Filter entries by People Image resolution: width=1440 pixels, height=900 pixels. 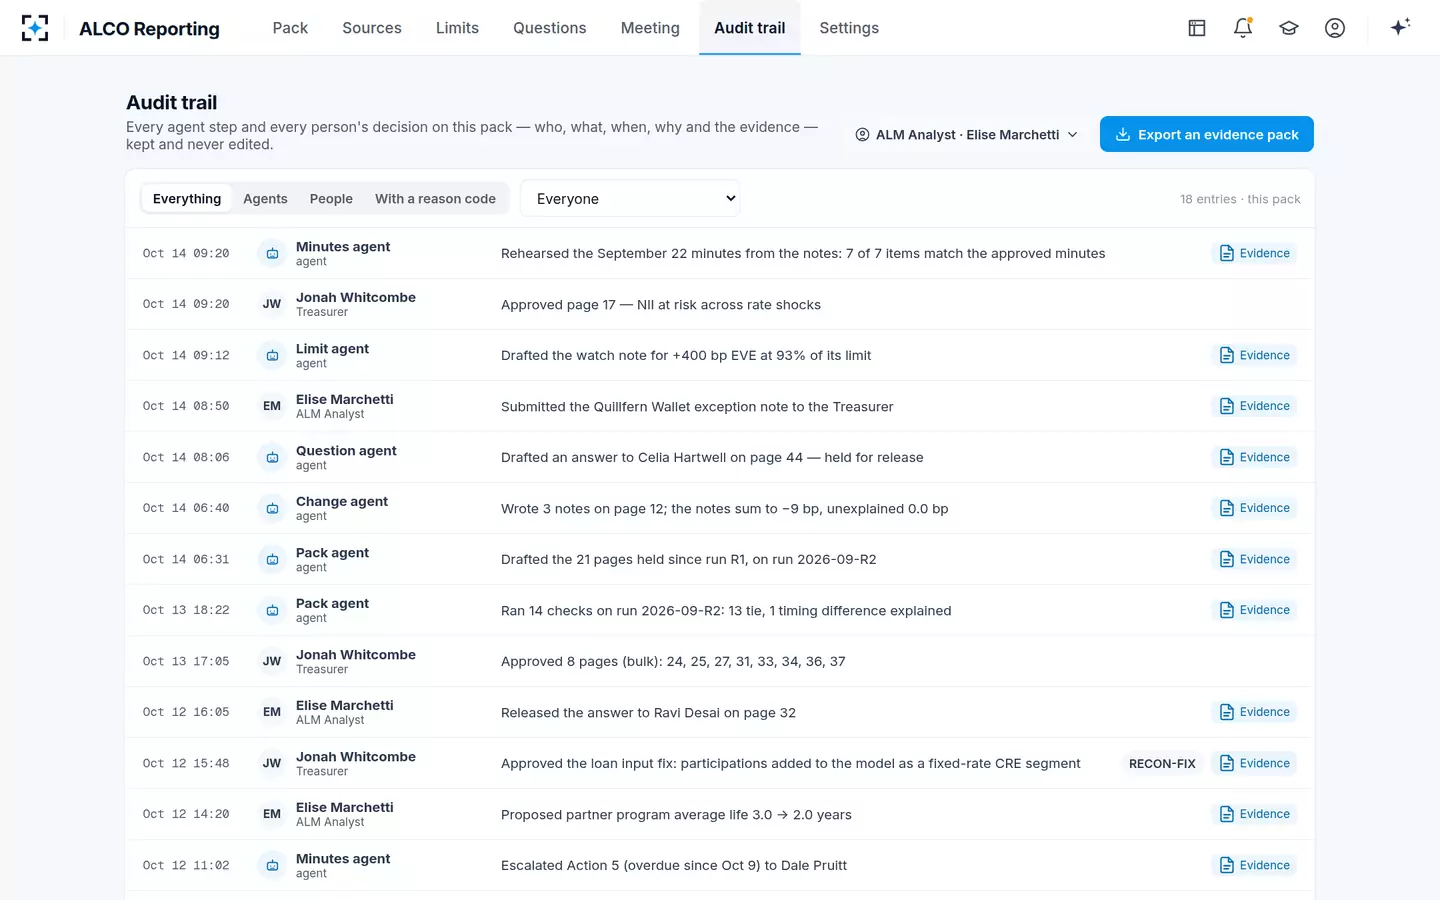[x=331, y=199]
